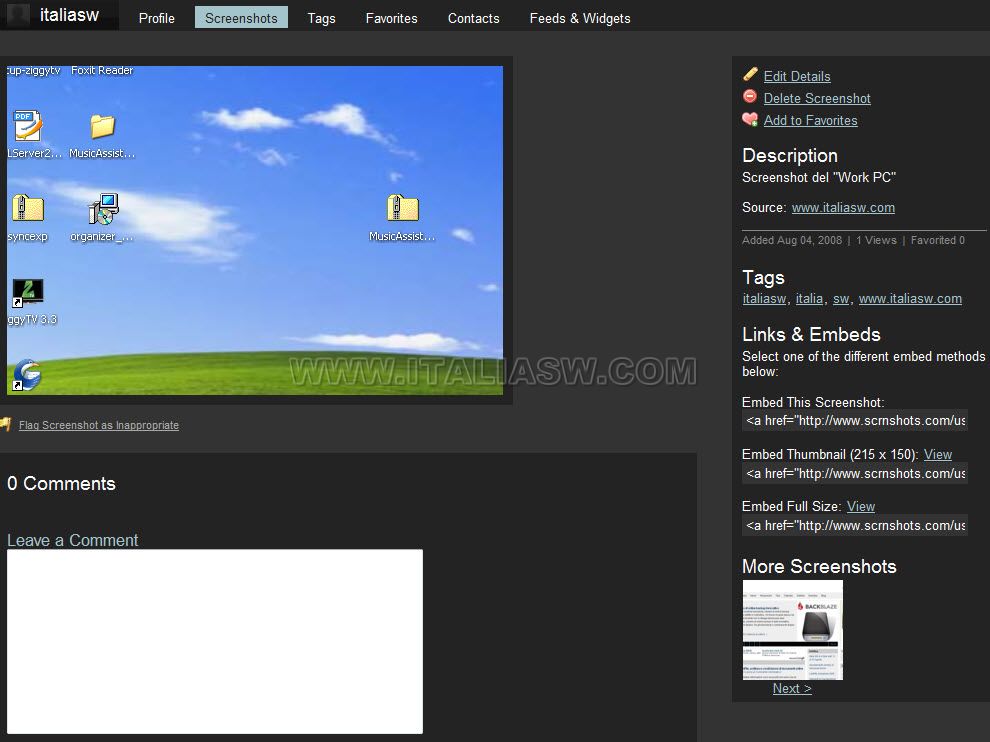The width and height of the screenshot is (990, 742).
Task: Click the Next > link under More Screenshots
Action: tap(792, 689)
